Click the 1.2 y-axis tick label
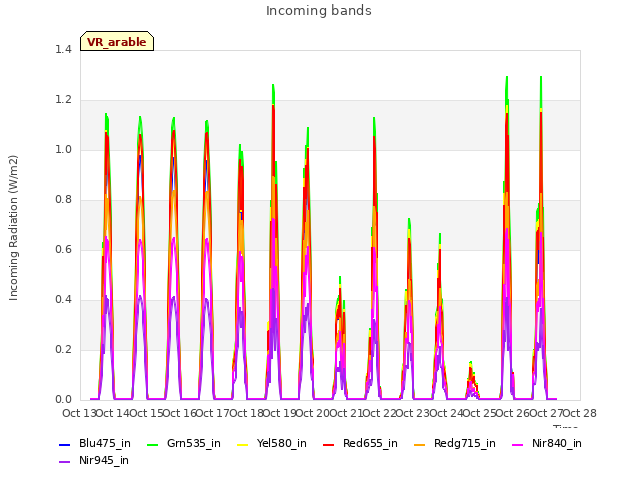 click(63, 99)
